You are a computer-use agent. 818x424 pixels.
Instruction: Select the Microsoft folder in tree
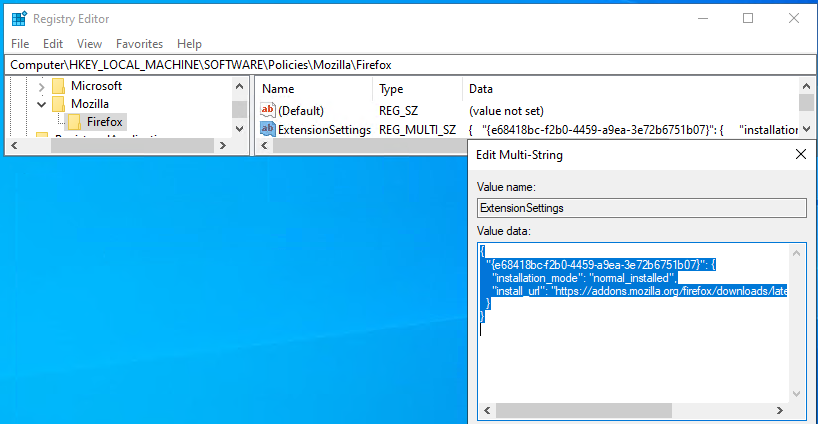96,86
